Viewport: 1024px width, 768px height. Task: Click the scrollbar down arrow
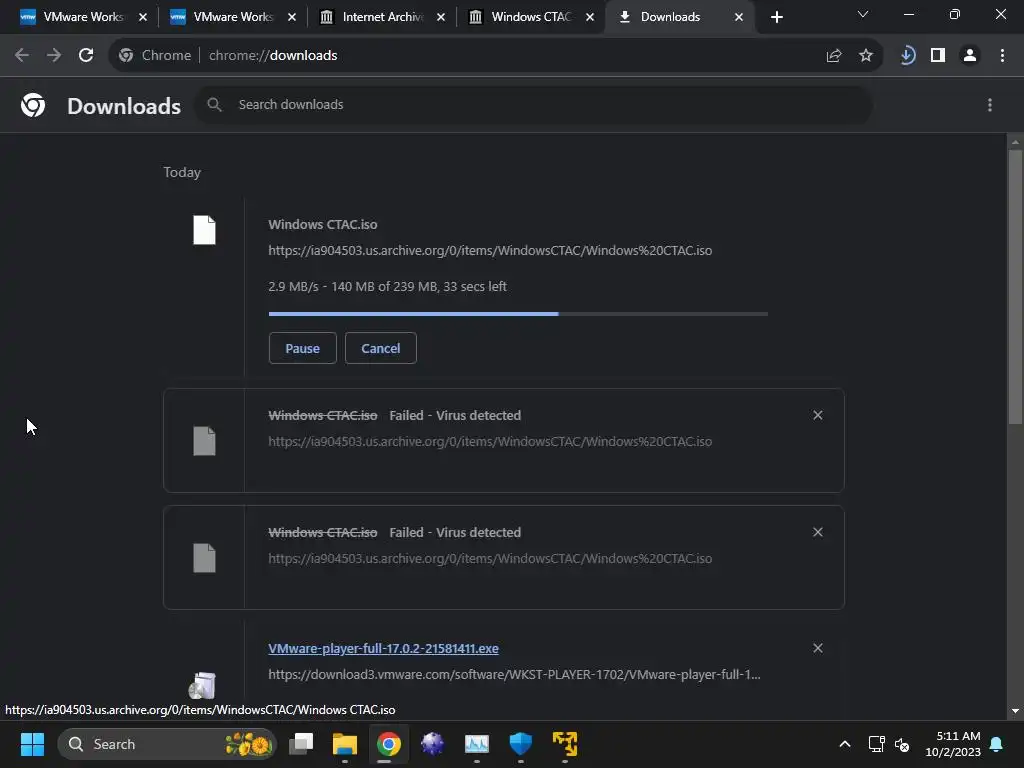(x=1015, y=711)
